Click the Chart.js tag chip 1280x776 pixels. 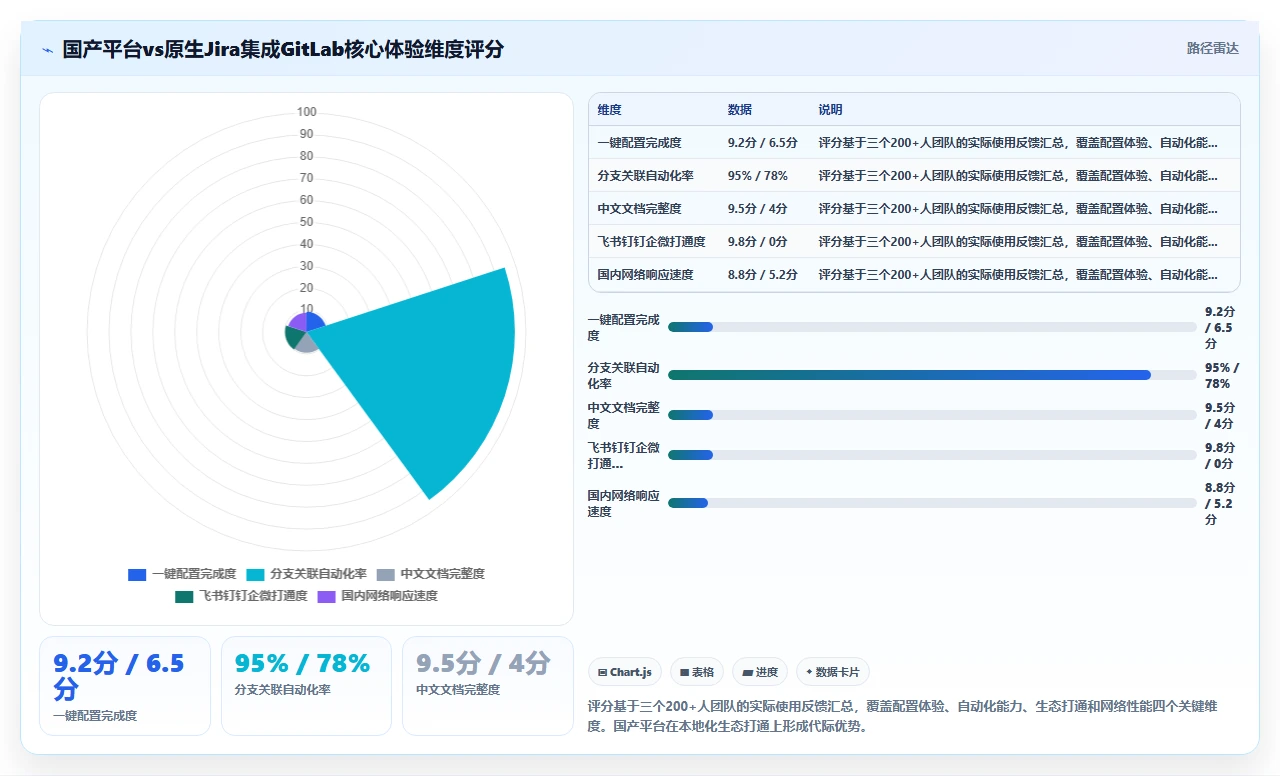tap(625, 672)
